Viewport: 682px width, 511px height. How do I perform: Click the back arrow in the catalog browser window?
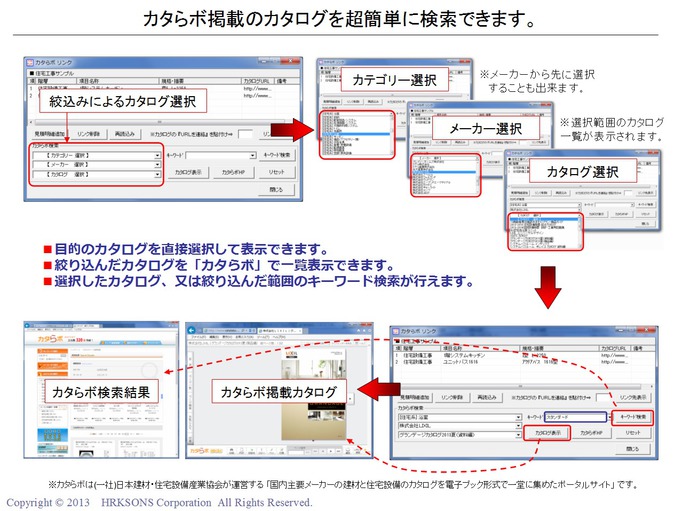point(192,330)
